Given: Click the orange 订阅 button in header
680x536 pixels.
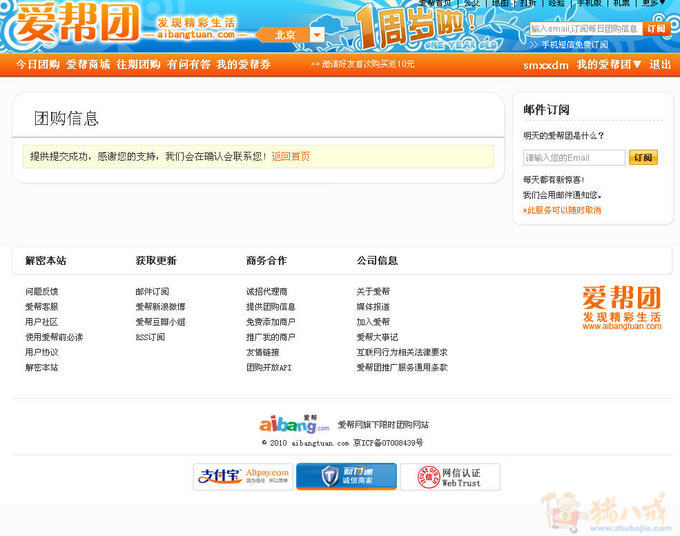Looking at the screenshot, I should click(656, 29).
